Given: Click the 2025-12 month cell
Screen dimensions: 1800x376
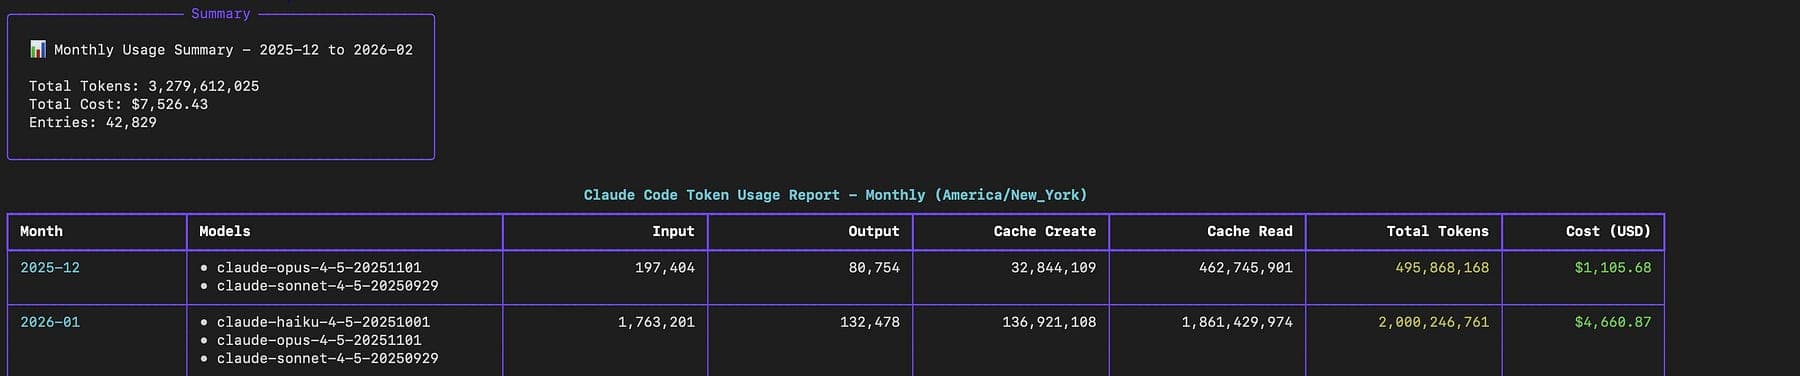Looking at the screenshot, I should coord(50,268).
